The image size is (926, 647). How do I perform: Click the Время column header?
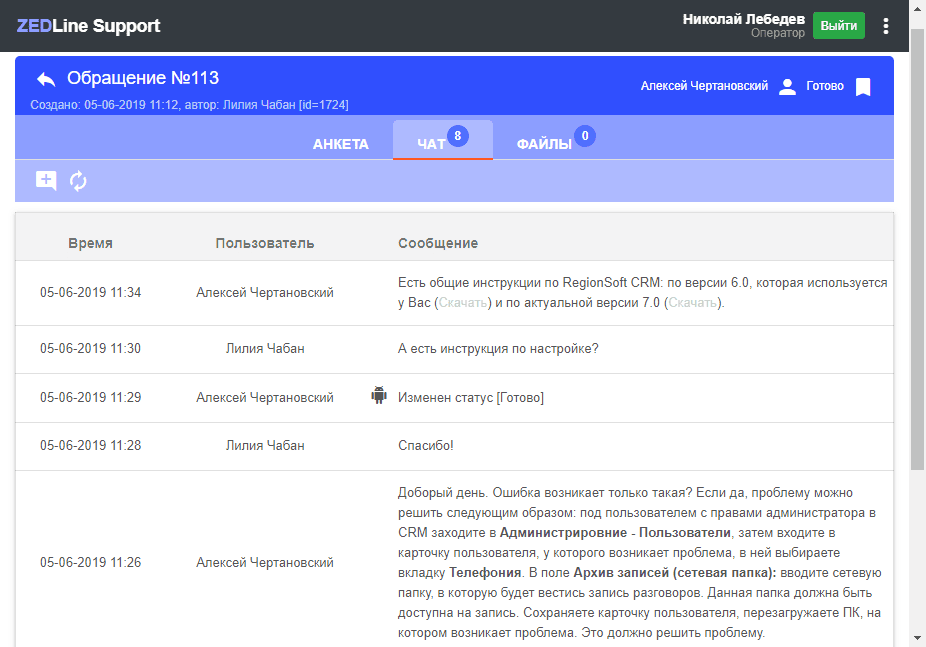[90, 243]
